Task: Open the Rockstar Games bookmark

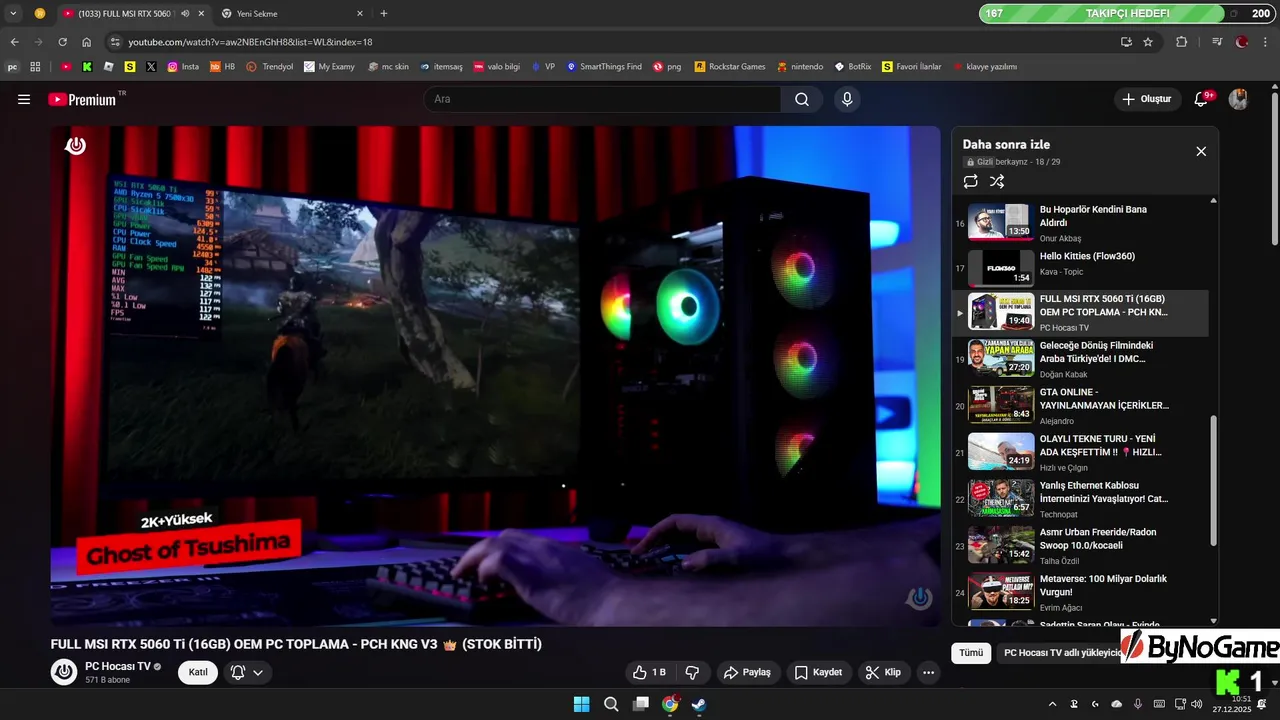Action: pyautogui.click(x=730, y=67)
